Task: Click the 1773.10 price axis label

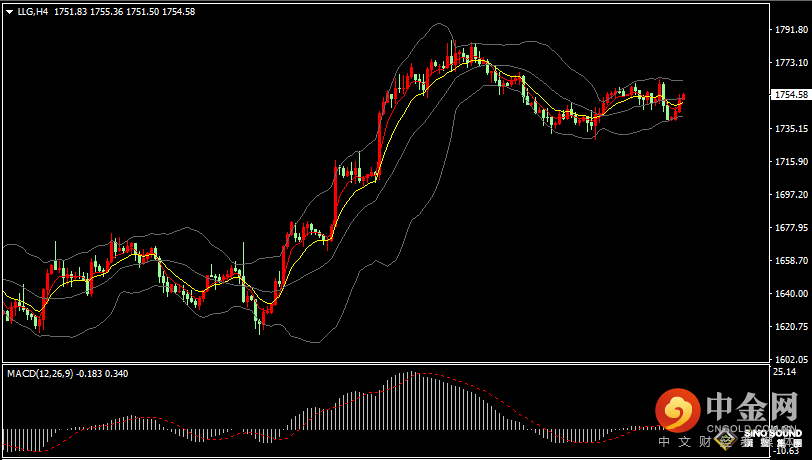Action: tap(791, 63)
